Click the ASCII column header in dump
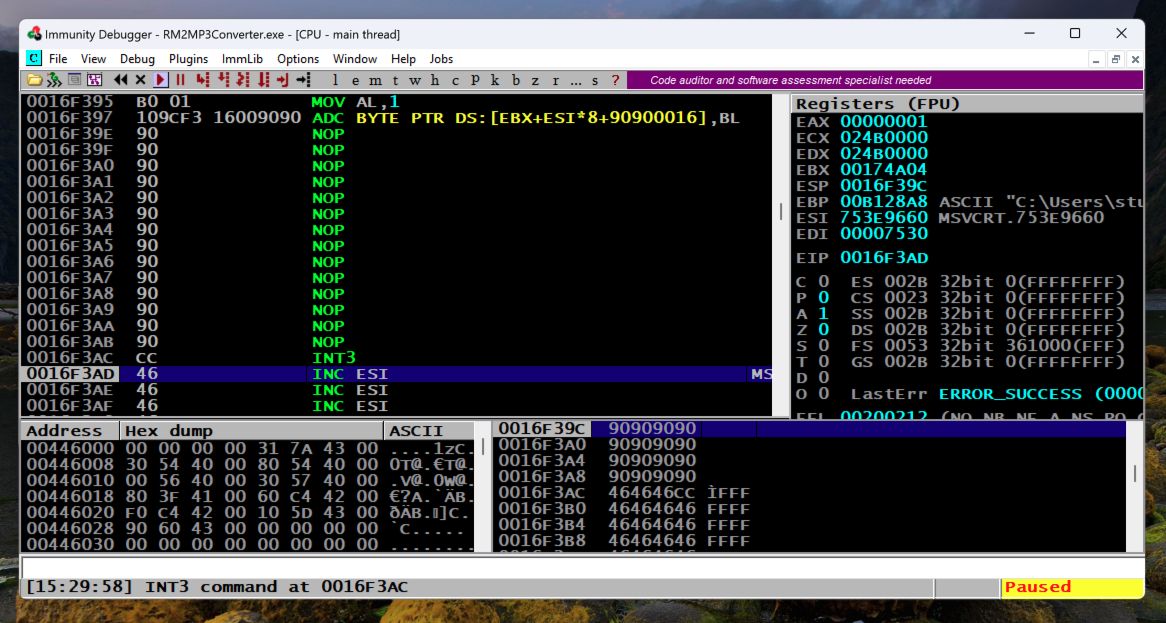 pyautogui.click(x=429, y=430)
